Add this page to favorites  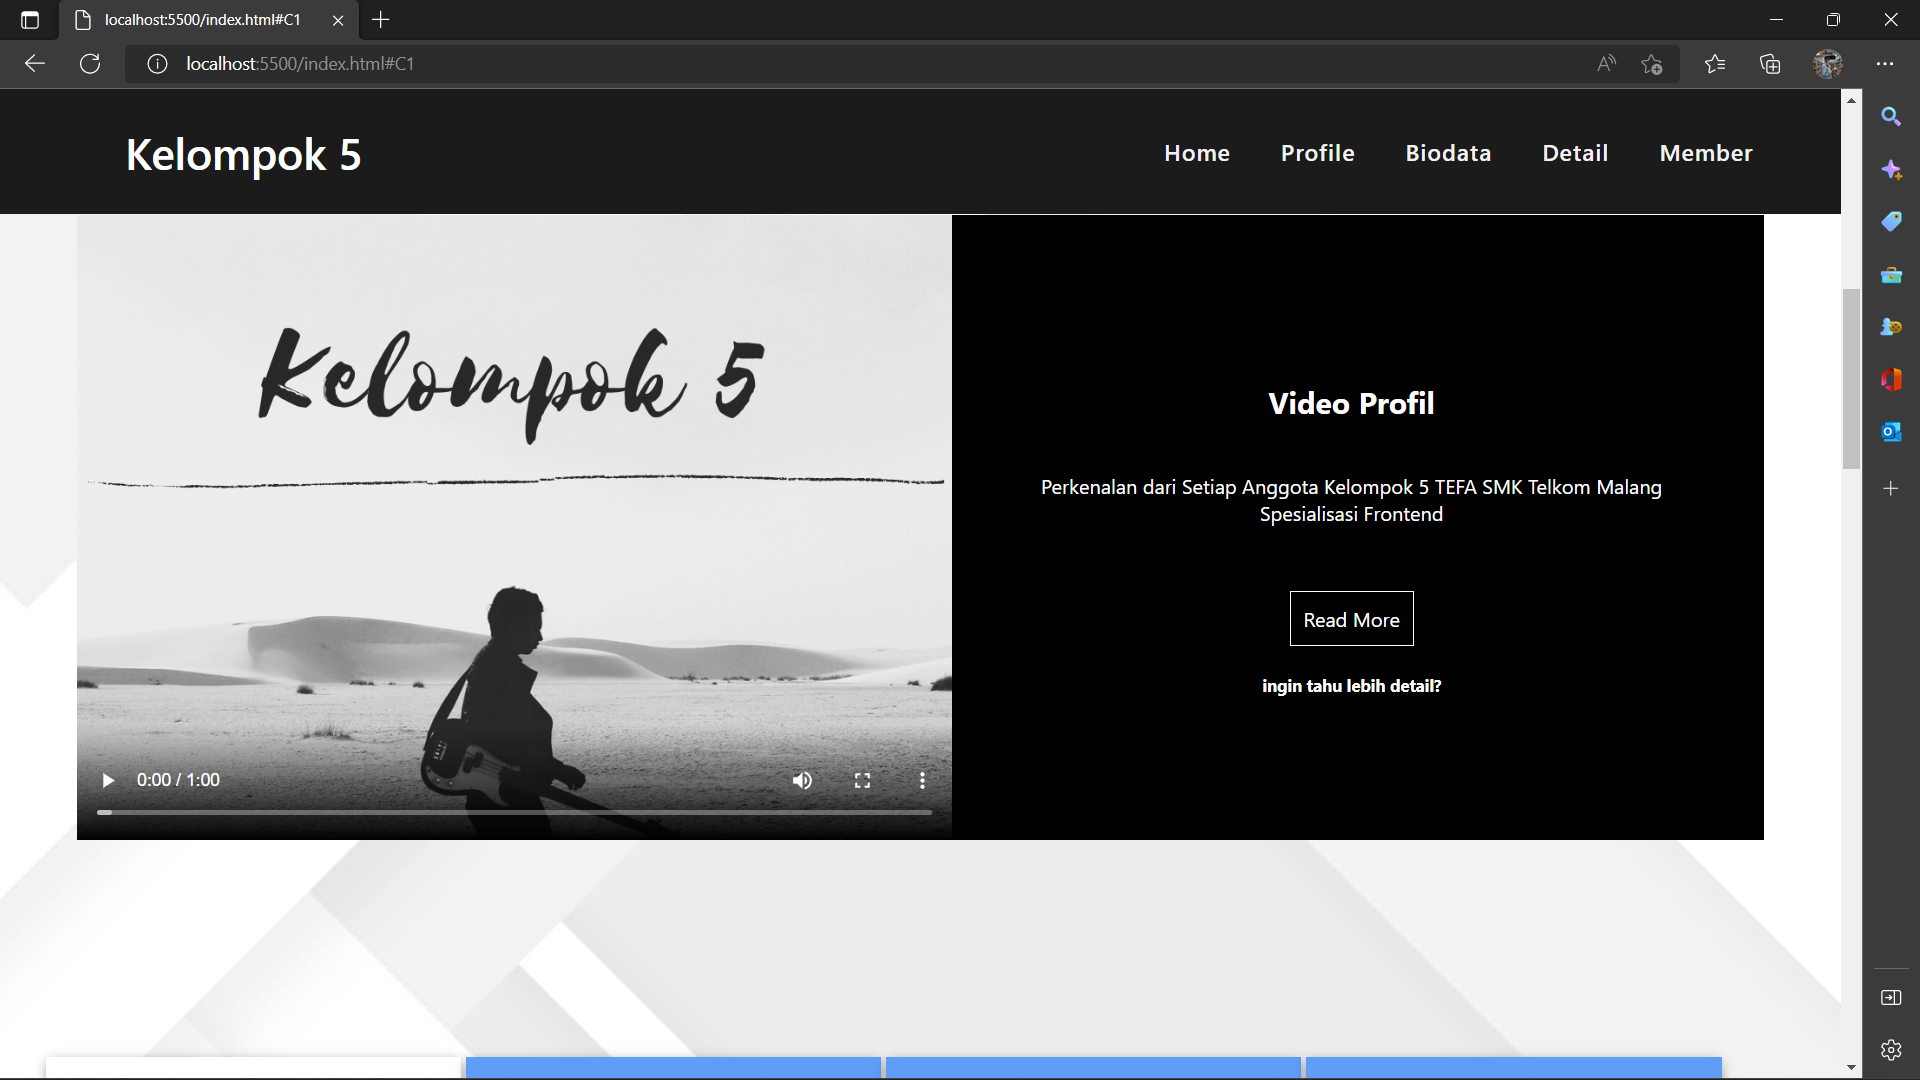coord(1652,63)
